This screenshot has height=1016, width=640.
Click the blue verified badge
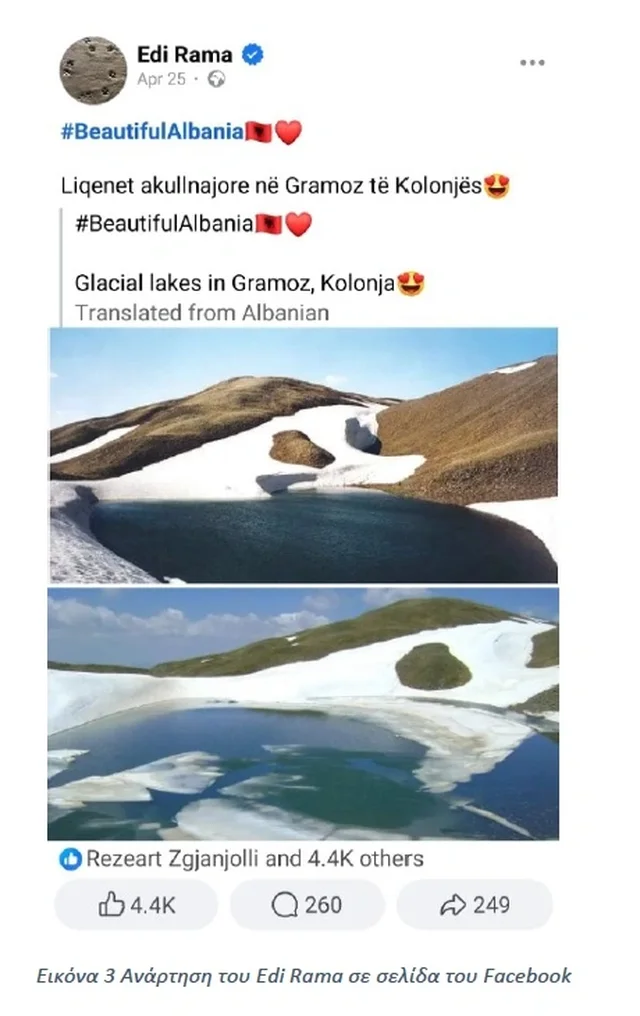(253, 54)
